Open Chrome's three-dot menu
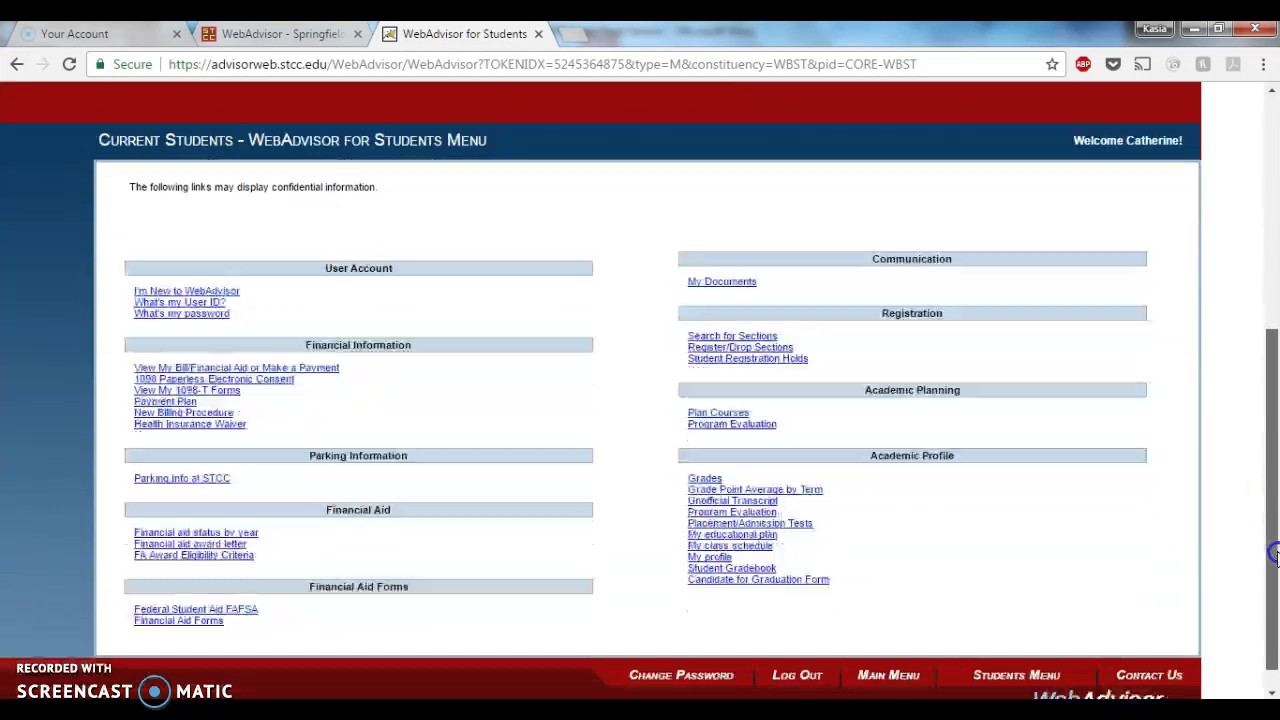 click(1263, 64)
